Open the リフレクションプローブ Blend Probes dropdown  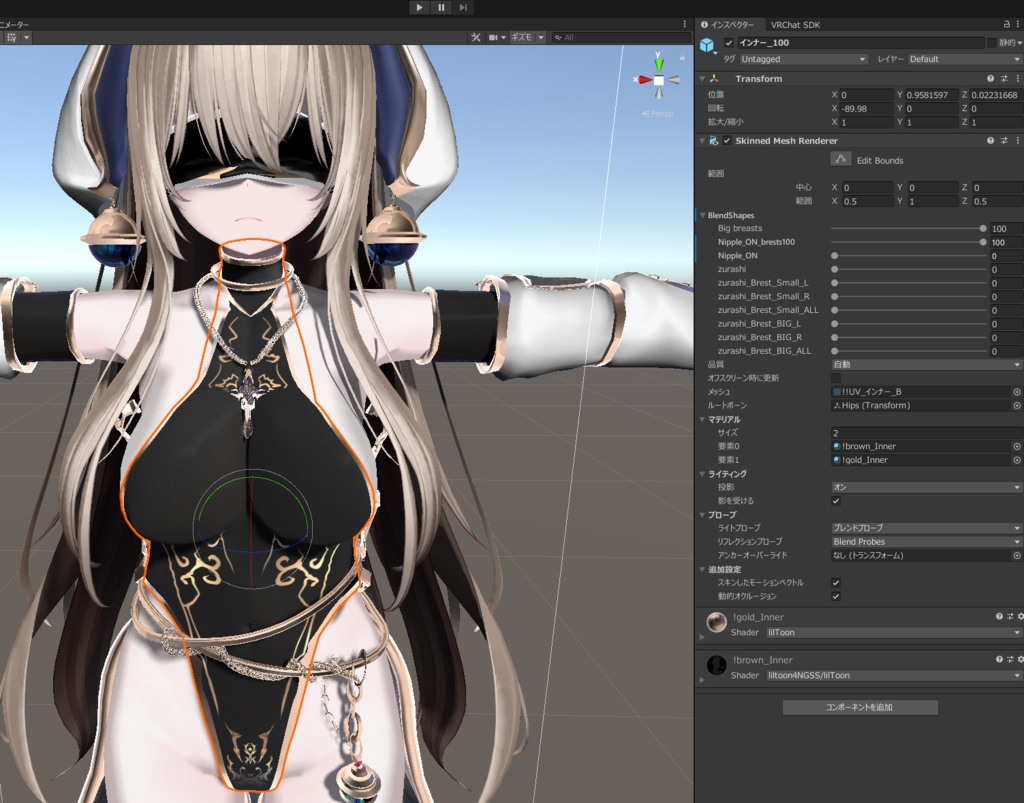click(x=926, y=541)
